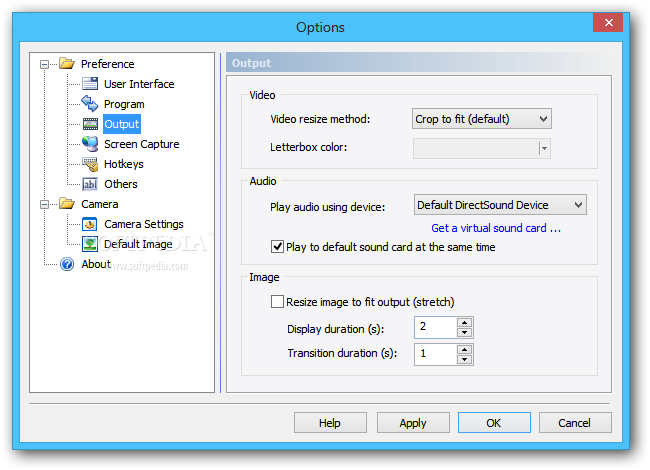Click the Default Image picture icon
This screenshot has width=650, height=470.
click(x=90, y=244)
